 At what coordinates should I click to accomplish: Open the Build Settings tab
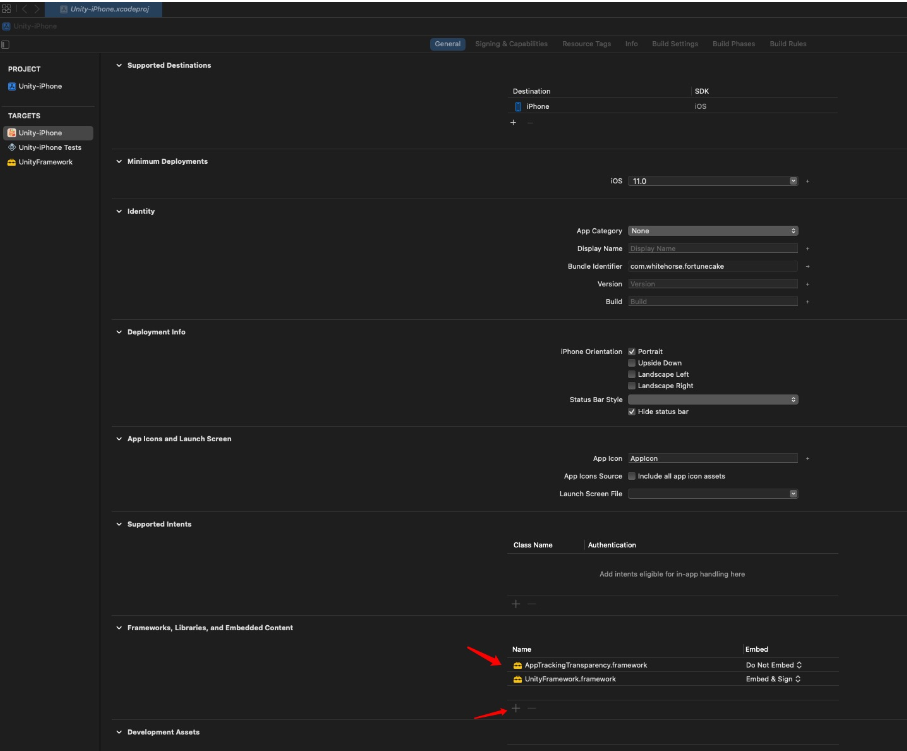click(x=675, y=44)
